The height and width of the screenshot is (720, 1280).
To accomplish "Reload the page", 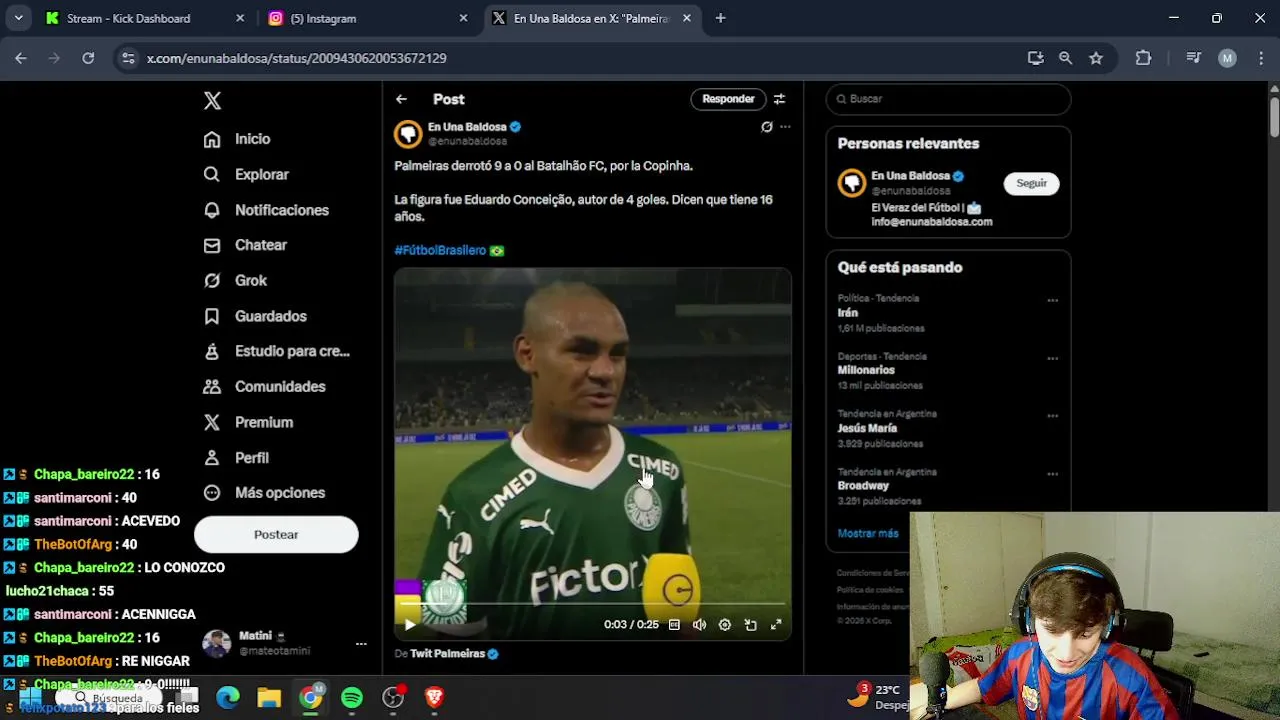I will coord(88,58).
